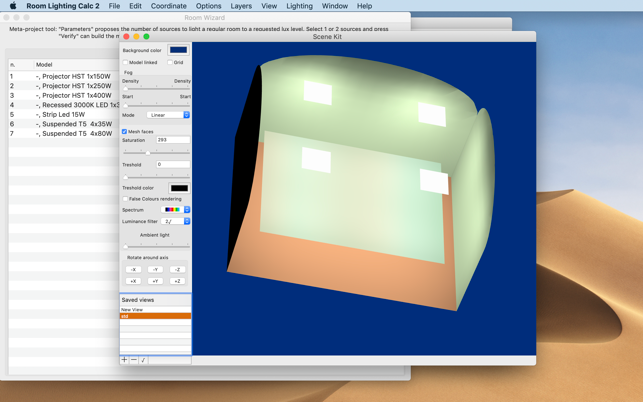
Task: Open the fog Mode dropdown
Action: pos(168,115)
